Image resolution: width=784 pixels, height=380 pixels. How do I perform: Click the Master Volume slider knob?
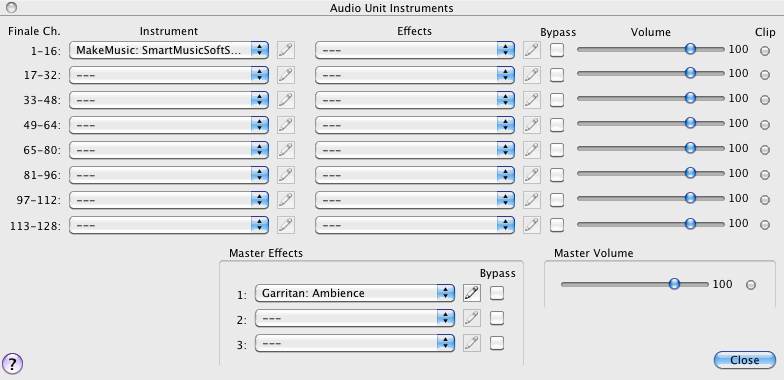coord(674,284)
